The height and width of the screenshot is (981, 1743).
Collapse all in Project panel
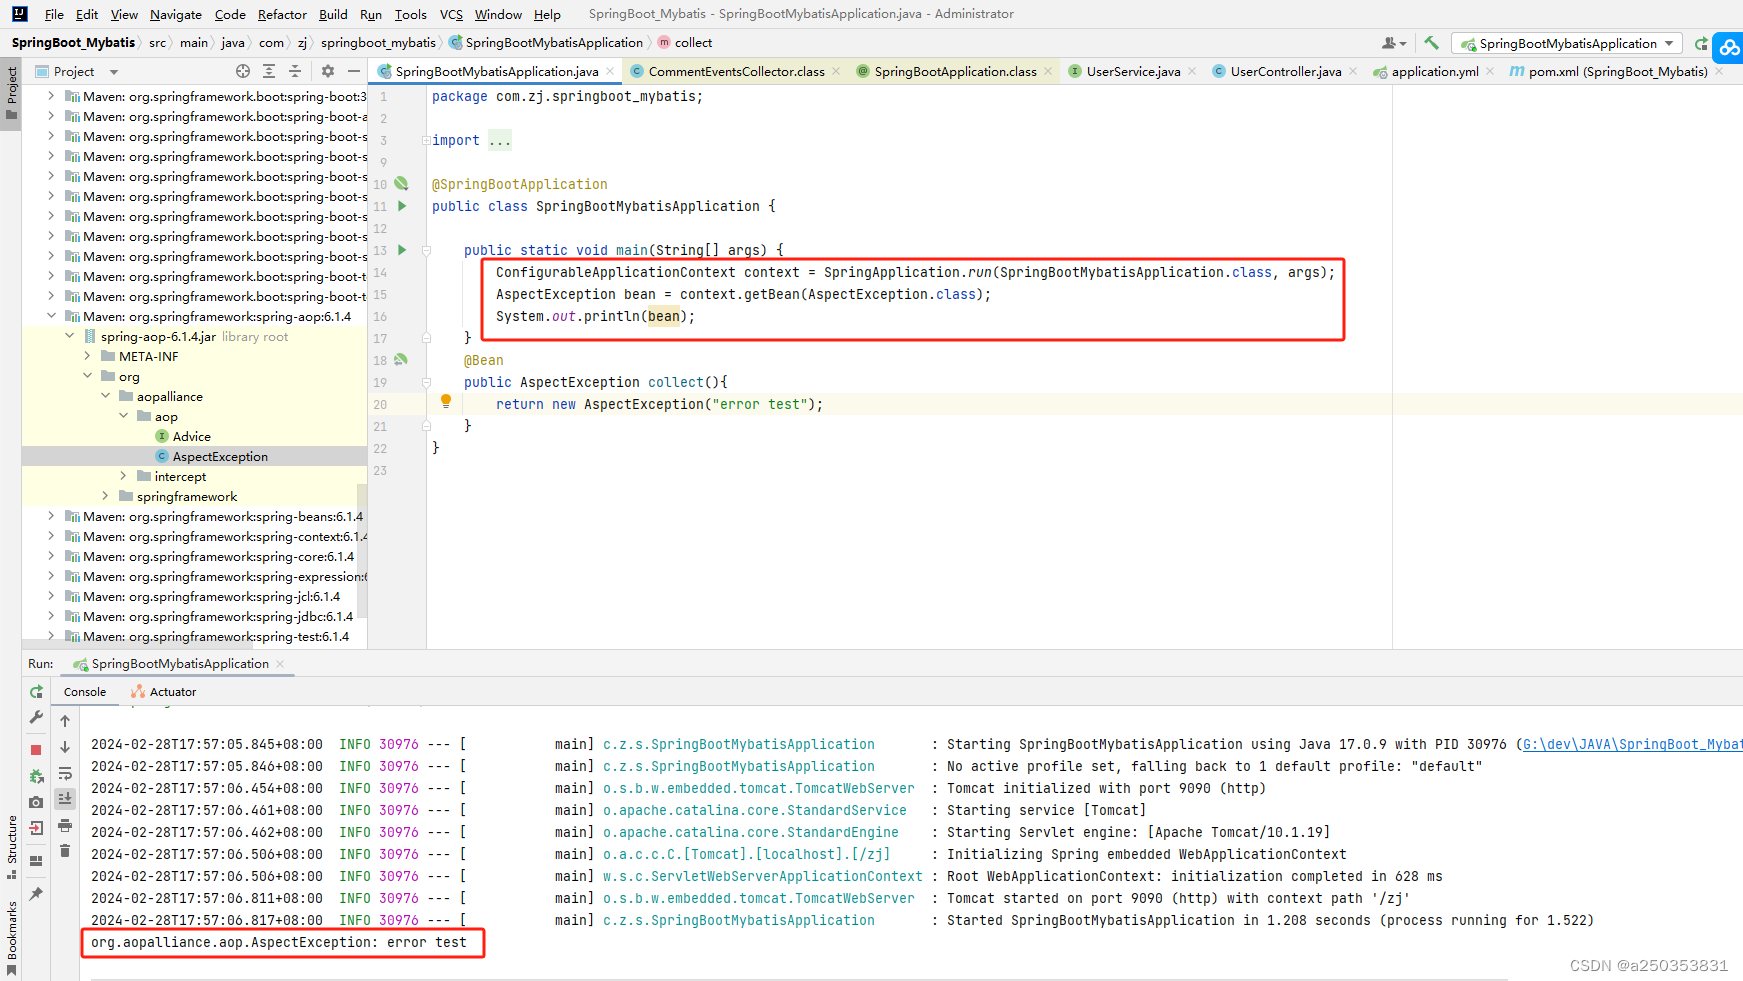point(295,71)
